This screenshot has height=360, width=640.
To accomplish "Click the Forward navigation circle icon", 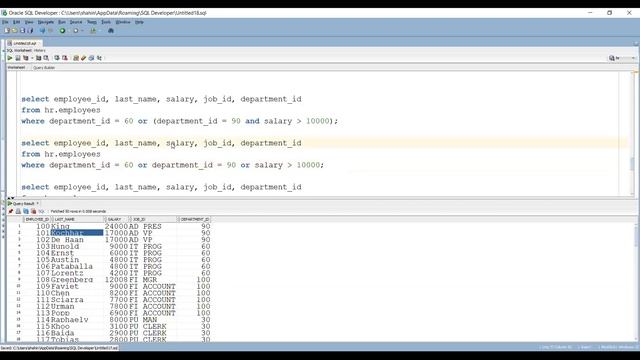I will [76, 31].
